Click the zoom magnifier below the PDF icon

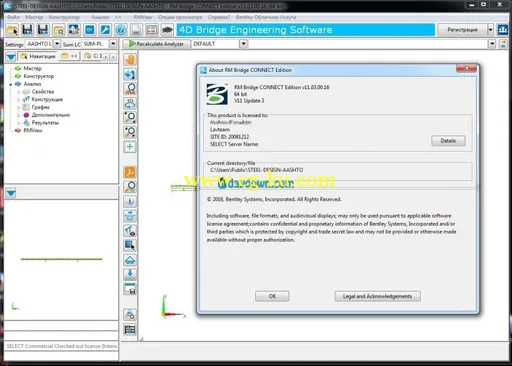point(130,186)
